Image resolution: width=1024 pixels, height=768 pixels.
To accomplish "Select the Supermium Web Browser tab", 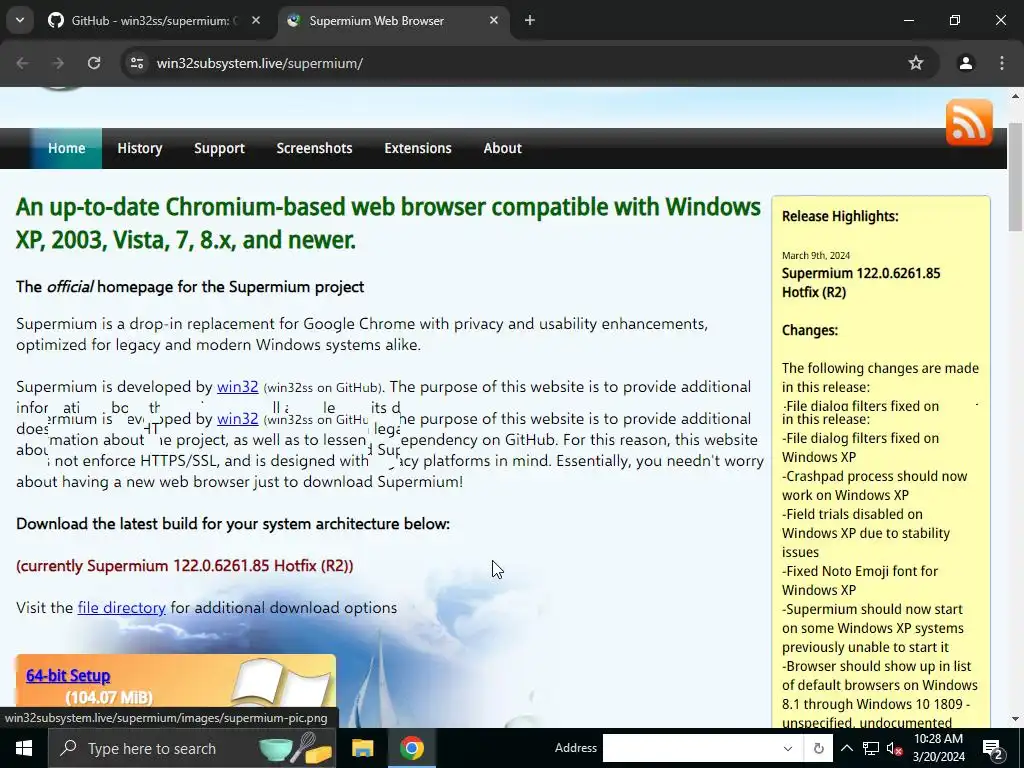I will tap(394, 21).
